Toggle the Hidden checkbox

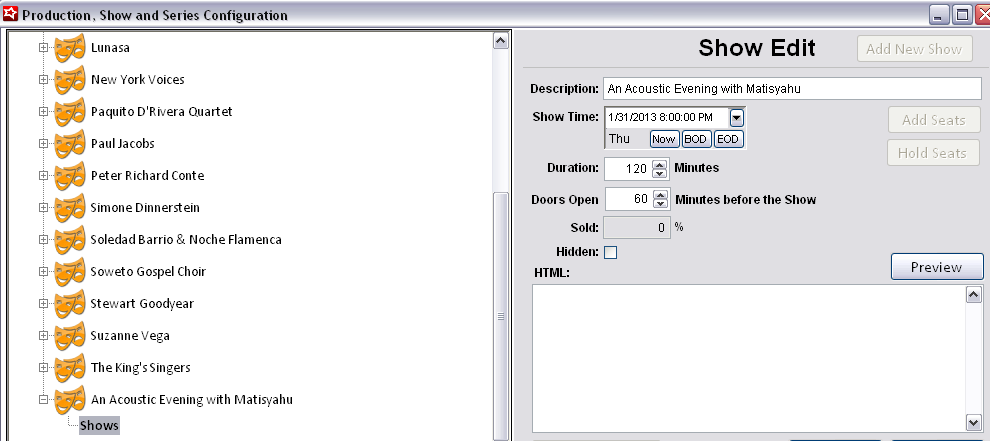coord(611,252)
